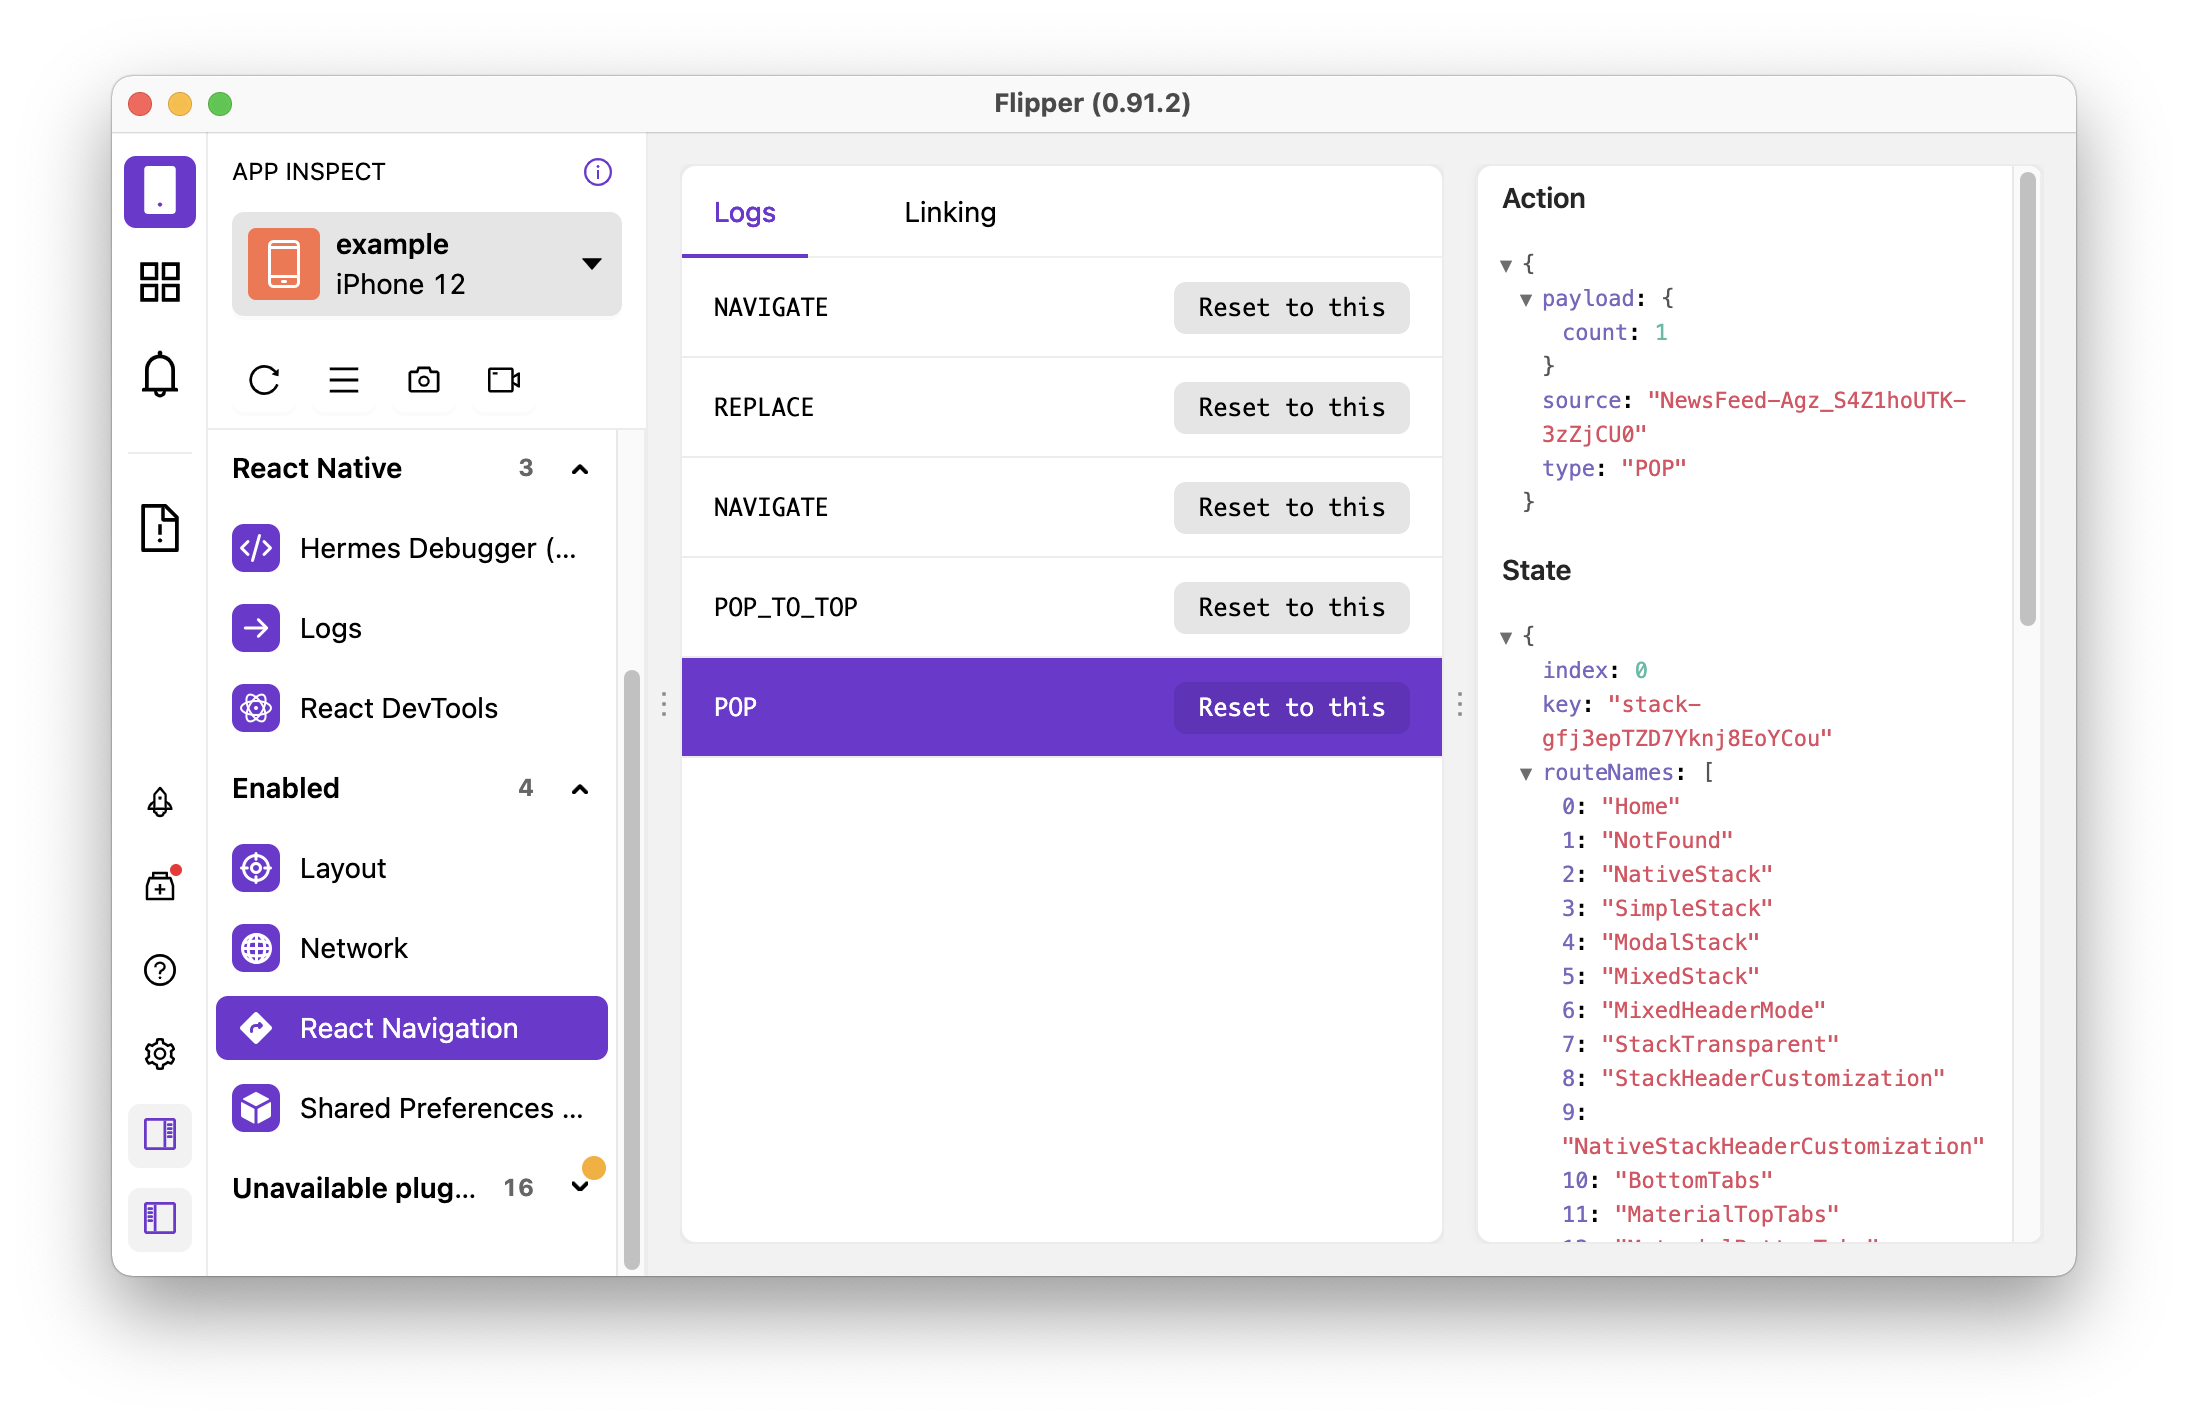Screen dimensions: 2188x1424
Task: Select the Logs tab in React Navigation
Action: point(744,211)
